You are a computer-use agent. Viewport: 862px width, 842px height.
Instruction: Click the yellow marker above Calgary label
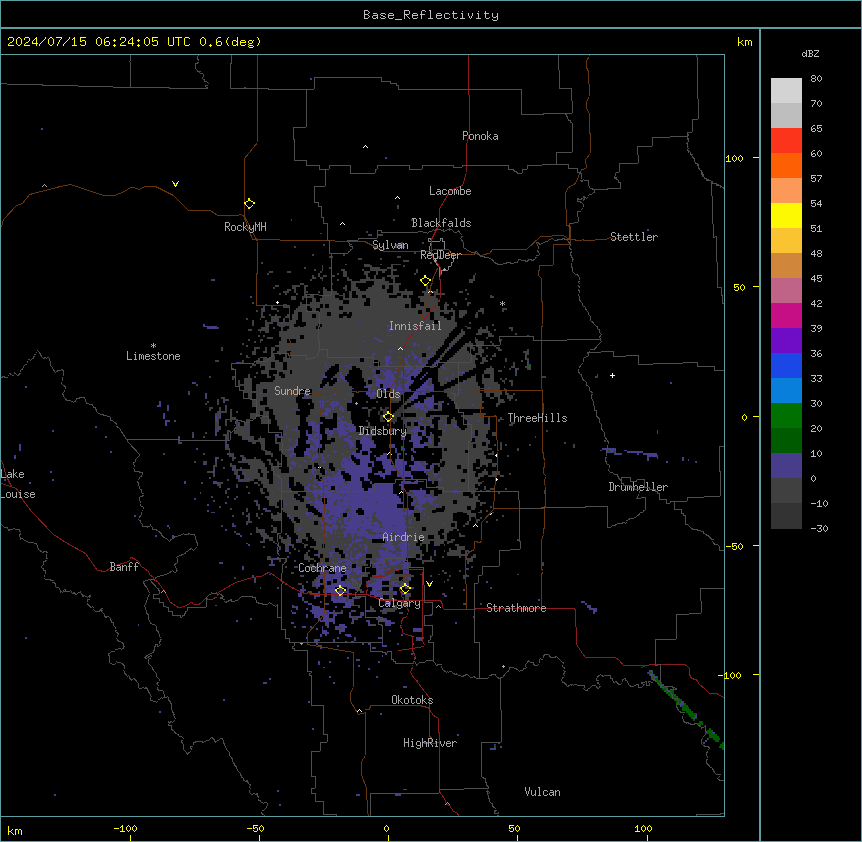(405, 589)
